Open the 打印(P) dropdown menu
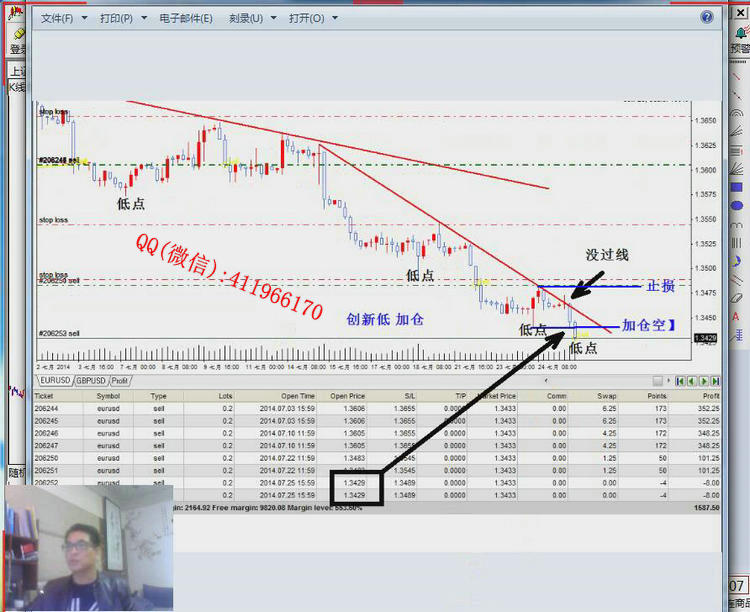The image size is (750, 612). (122, 19)
